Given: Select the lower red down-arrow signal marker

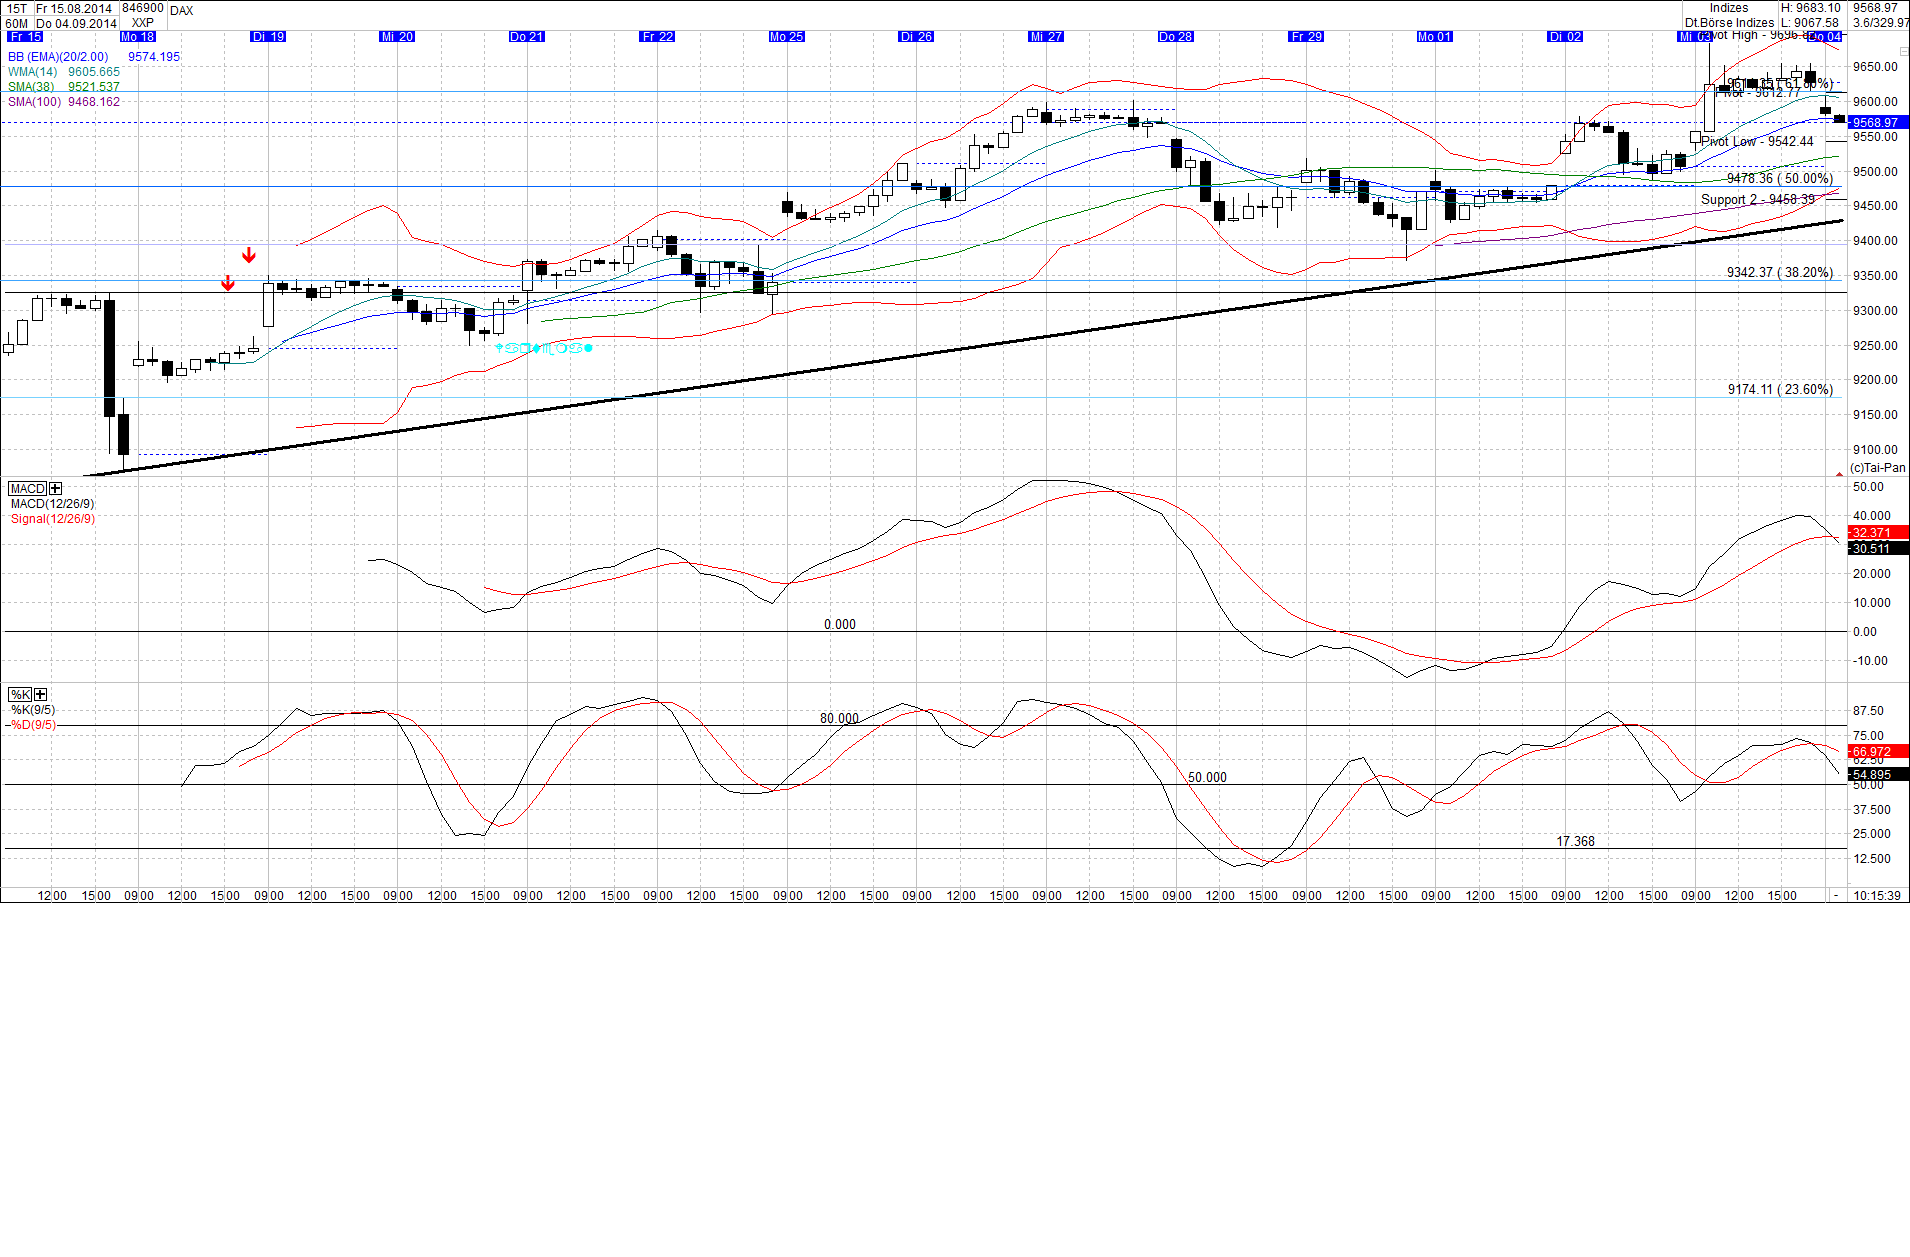Looking at the screenshot, I should (228, 283).
